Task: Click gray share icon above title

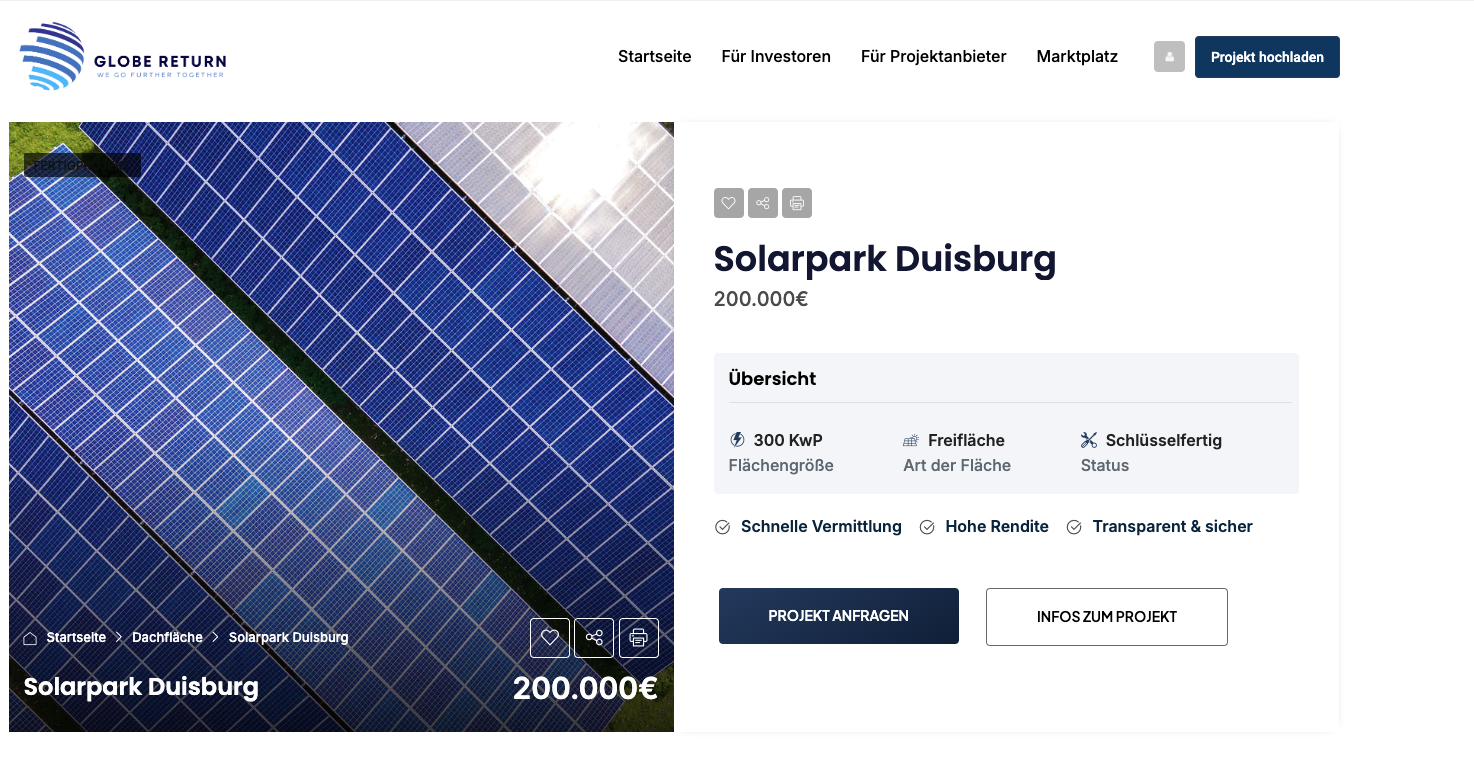Action: 763,203
